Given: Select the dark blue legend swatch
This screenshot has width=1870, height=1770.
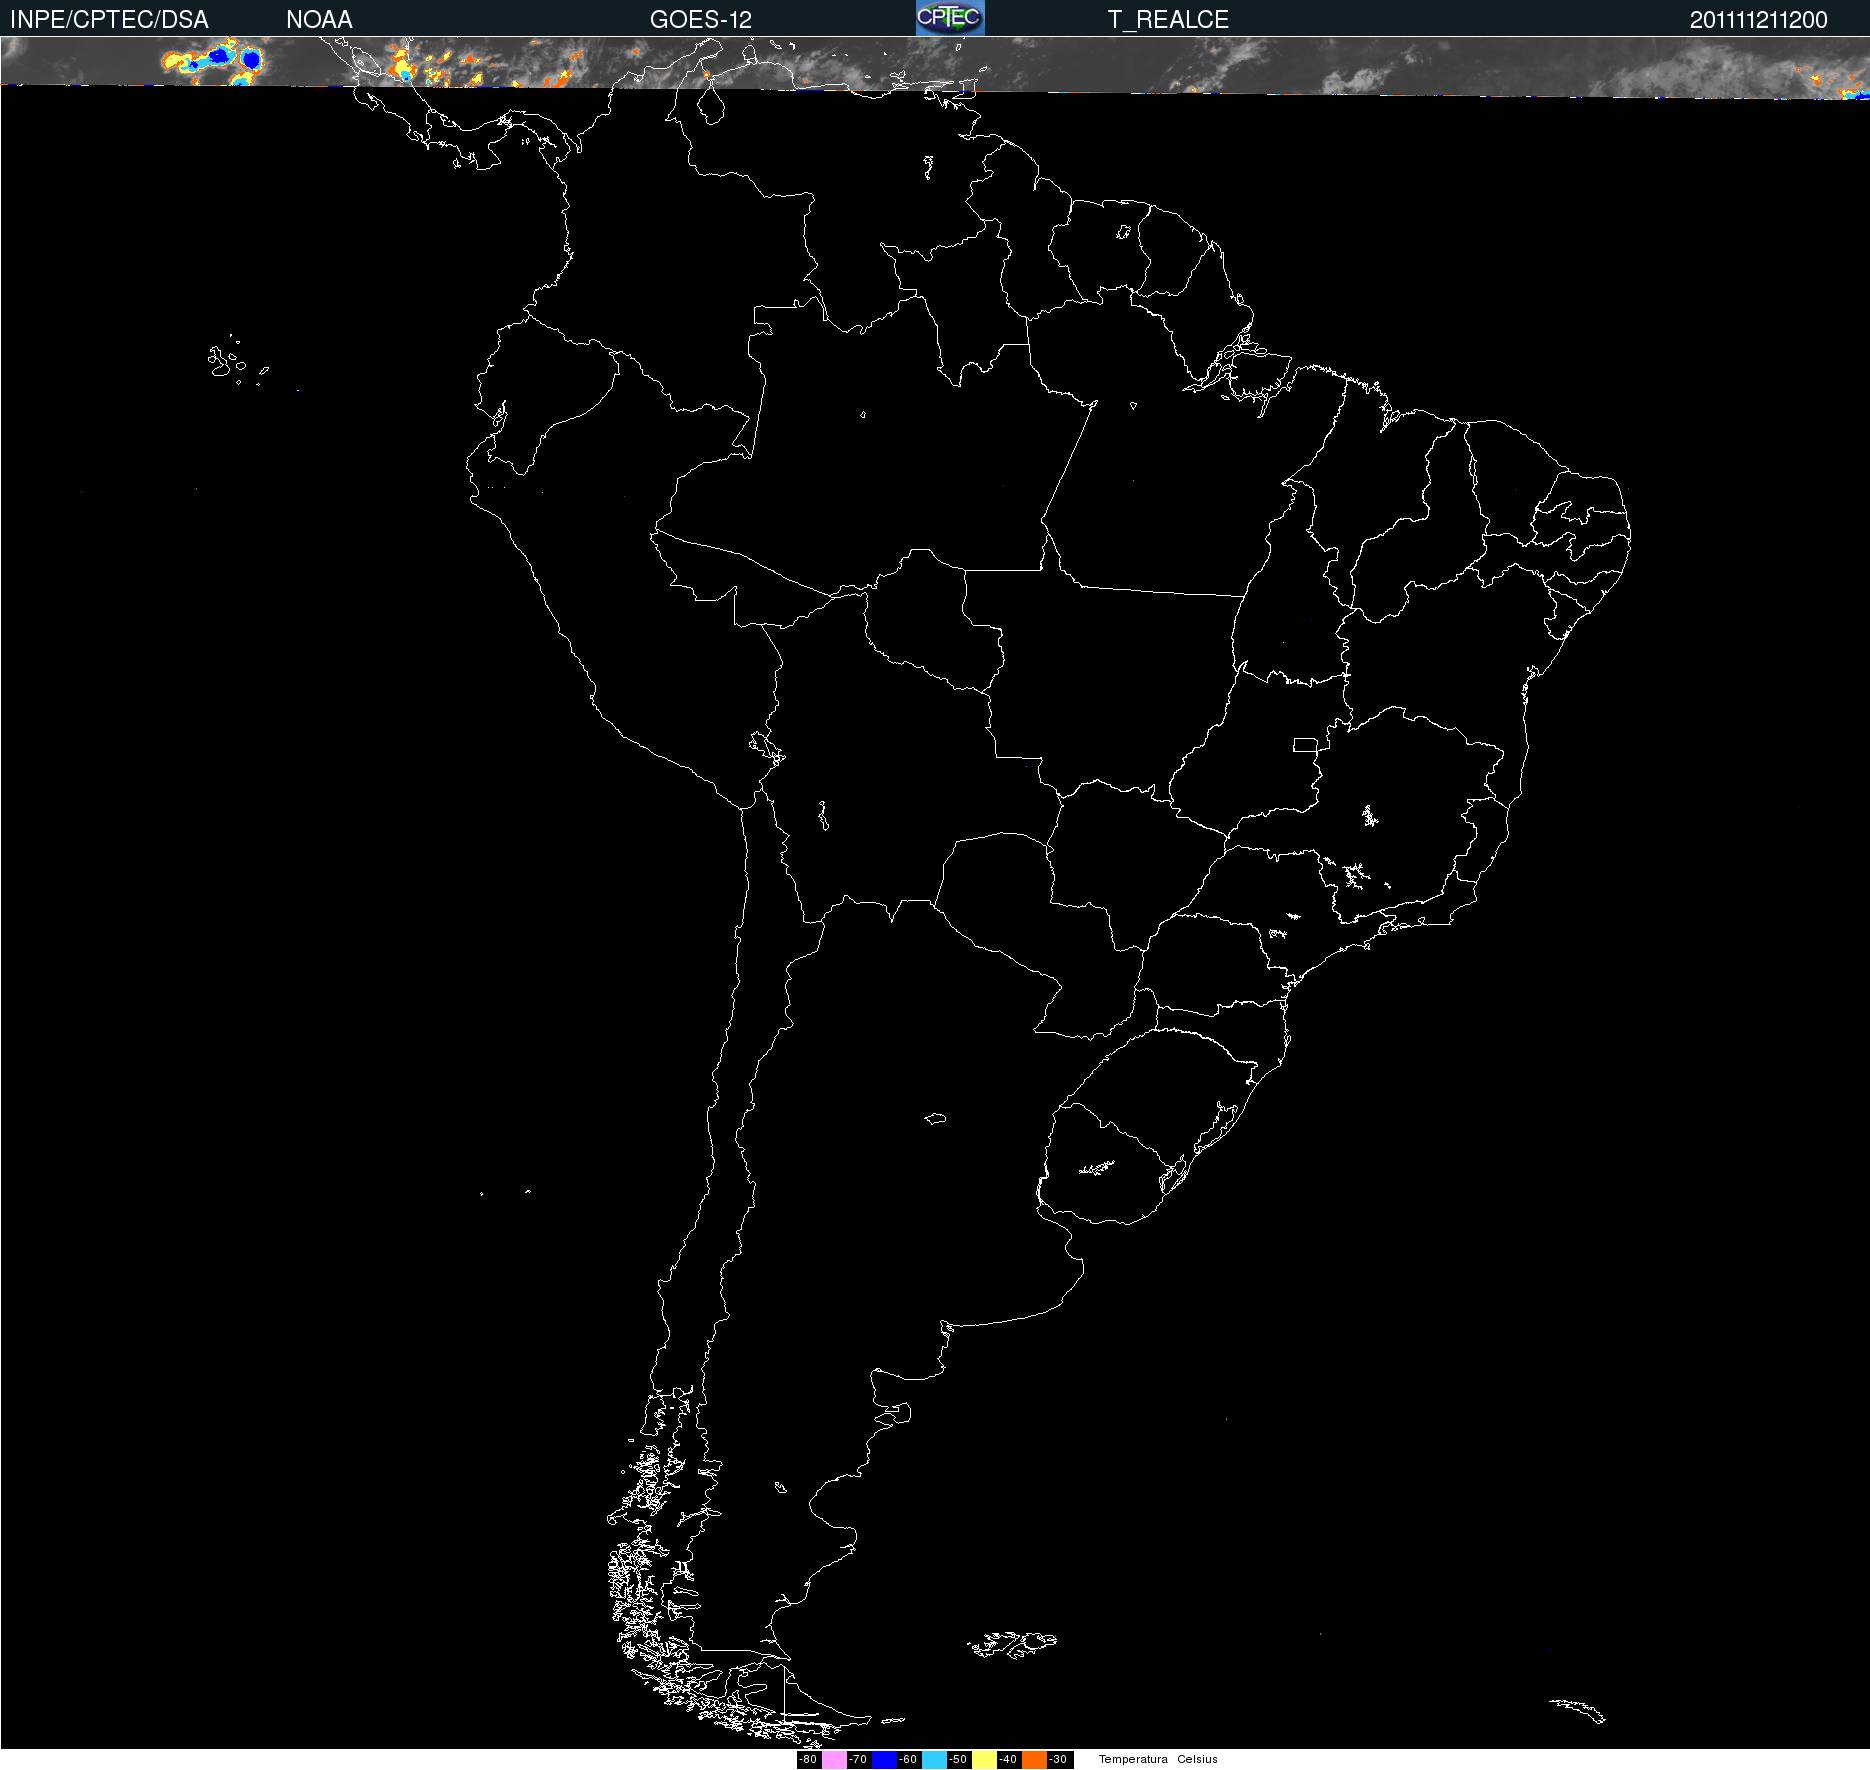Looking at the screenshot, I should (884, 1760).
